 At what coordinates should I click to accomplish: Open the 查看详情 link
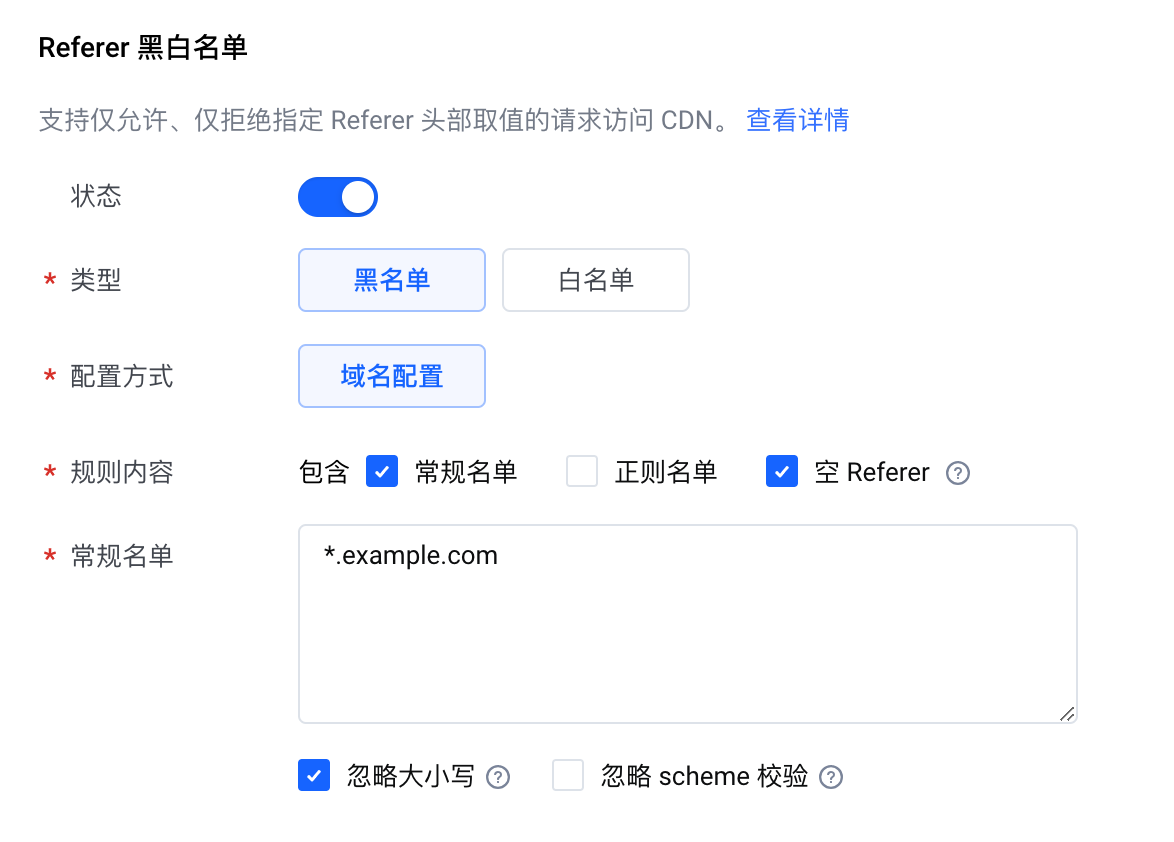(x=797, y=120)
